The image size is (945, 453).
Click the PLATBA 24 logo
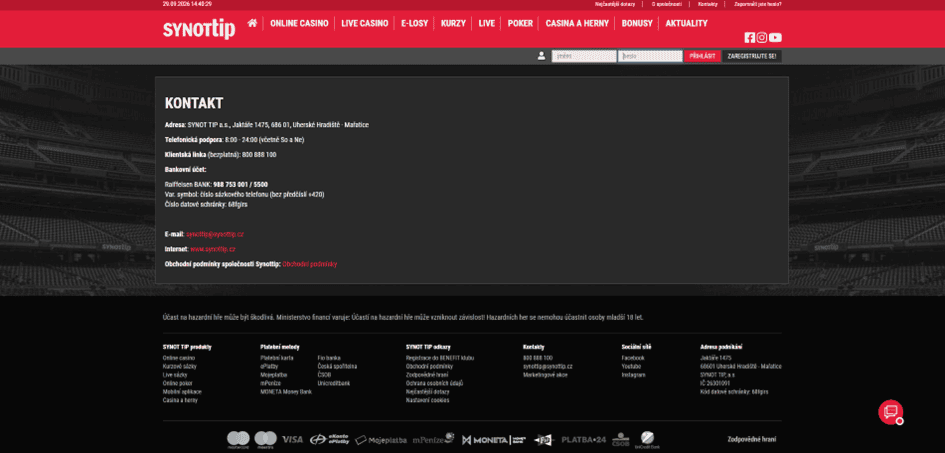[583, 440]
